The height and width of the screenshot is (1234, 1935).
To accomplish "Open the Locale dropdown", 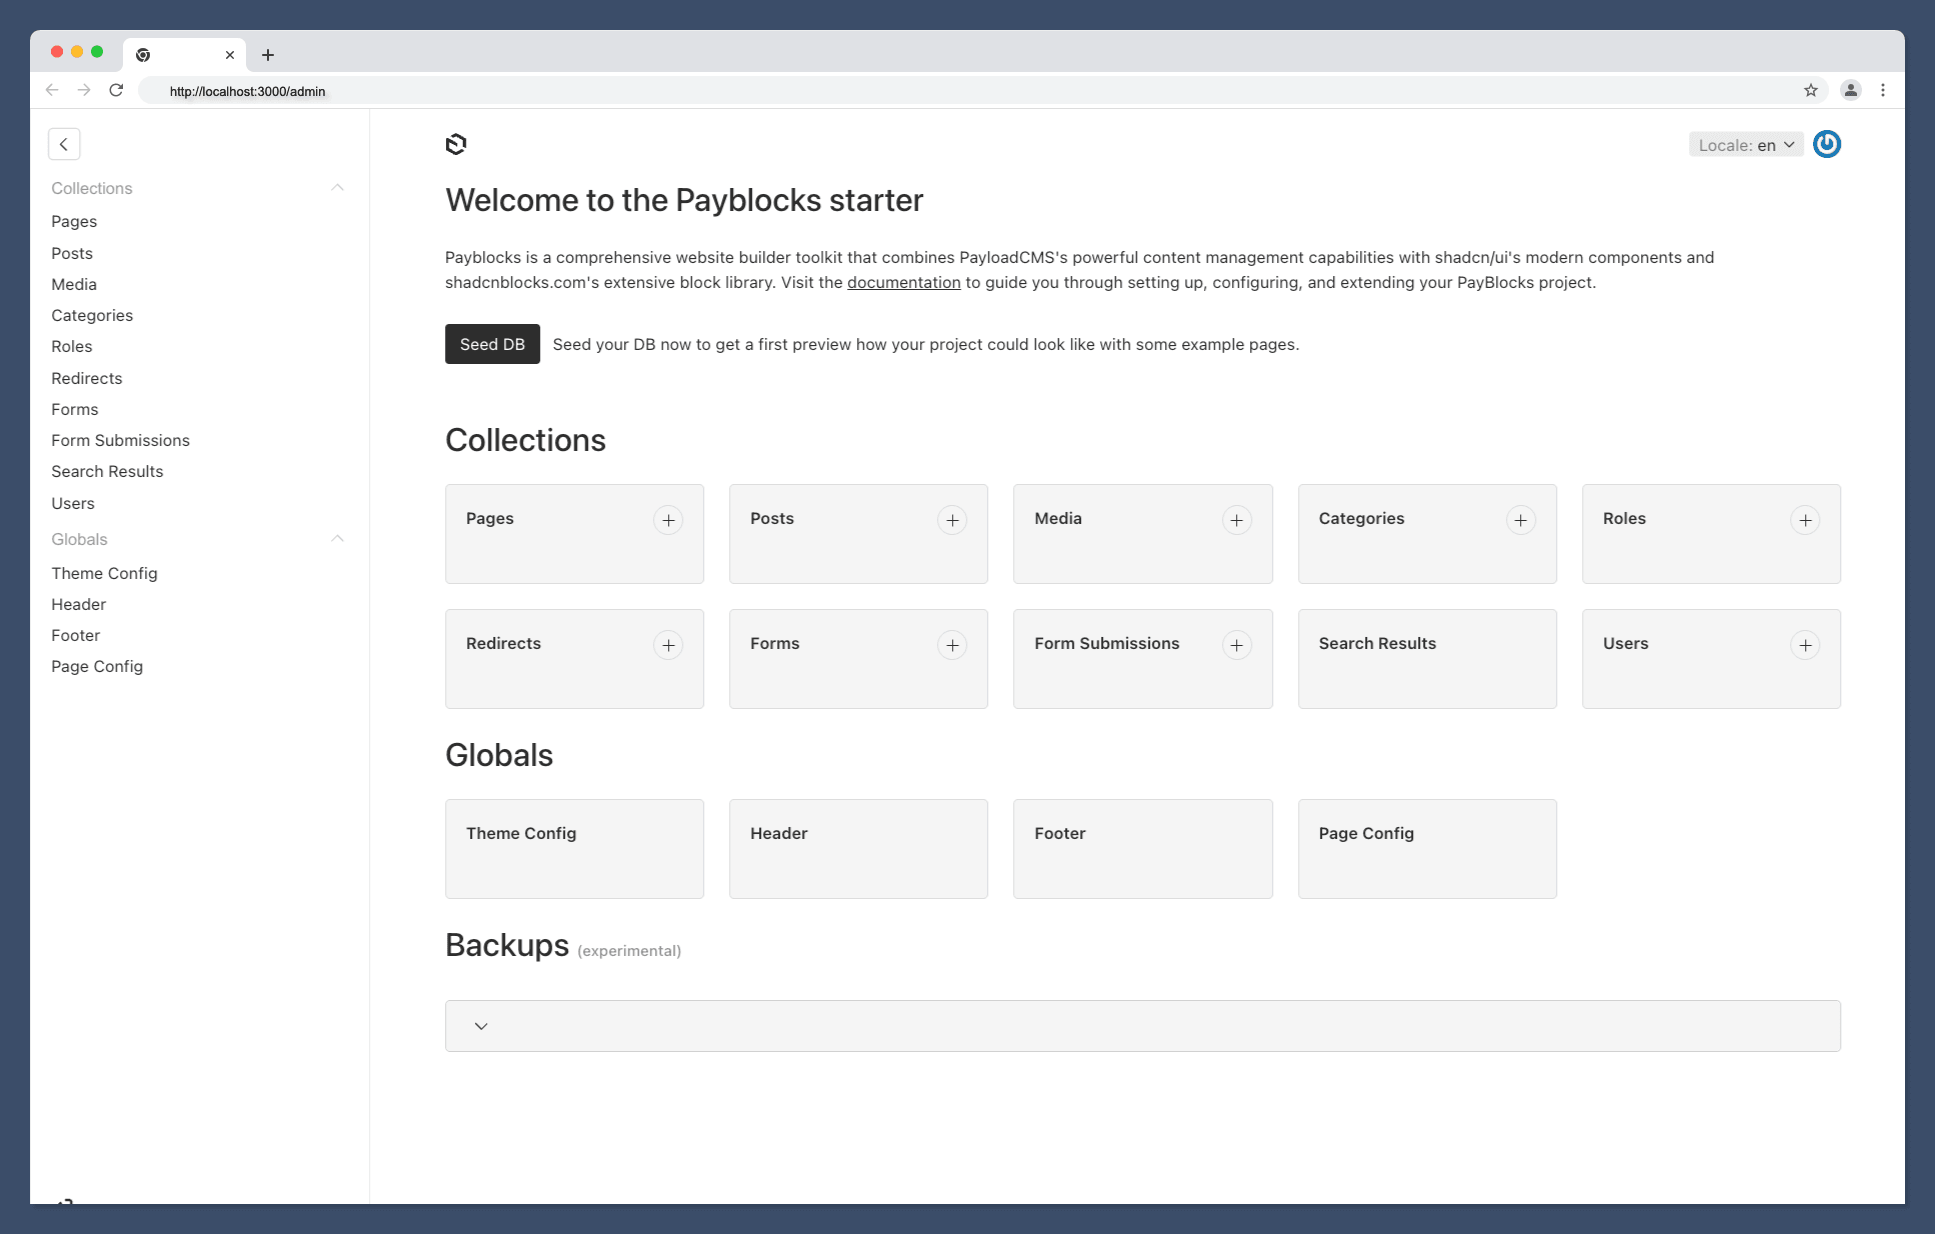I will coord(1745,144).
